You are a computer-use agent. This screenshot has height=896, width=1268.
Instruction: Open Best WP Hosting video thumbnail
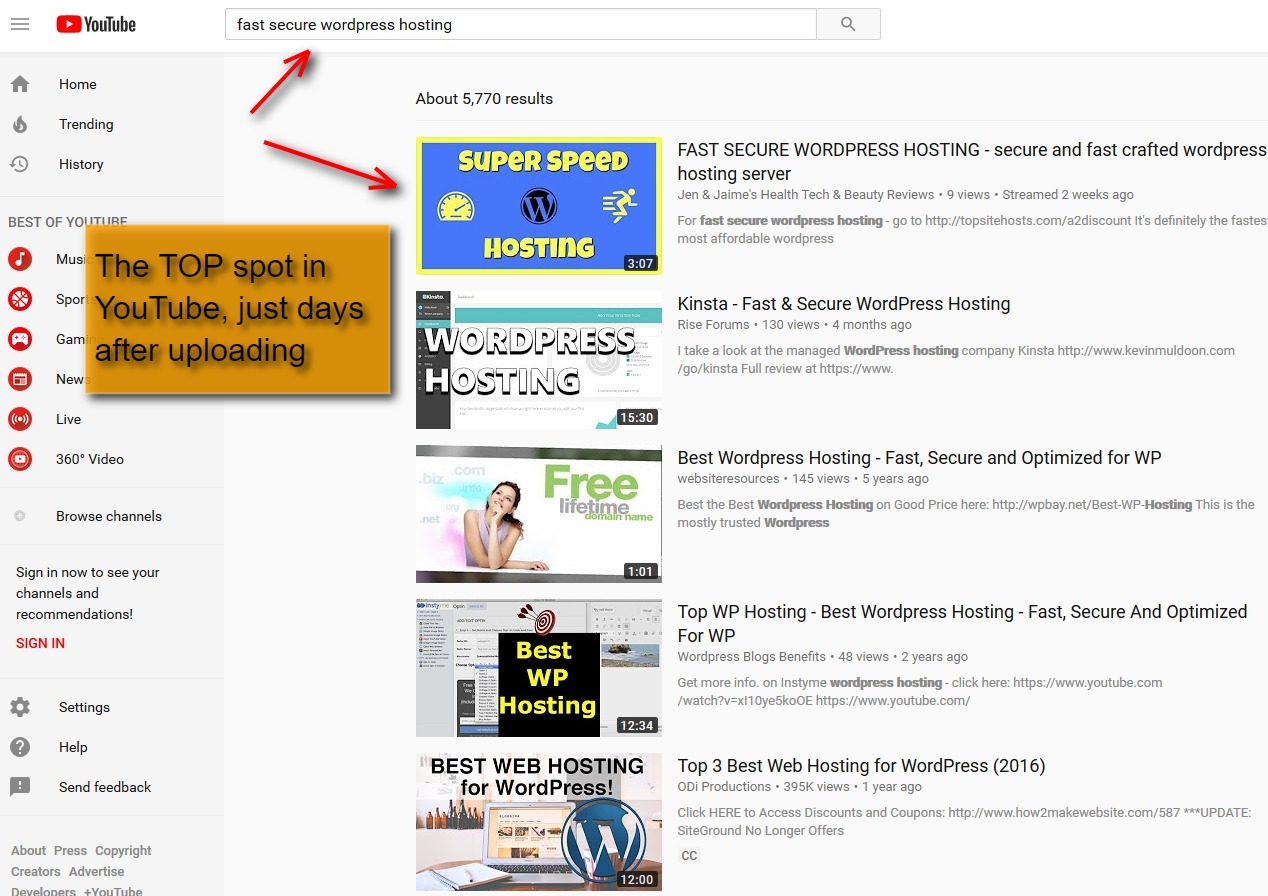539,668
